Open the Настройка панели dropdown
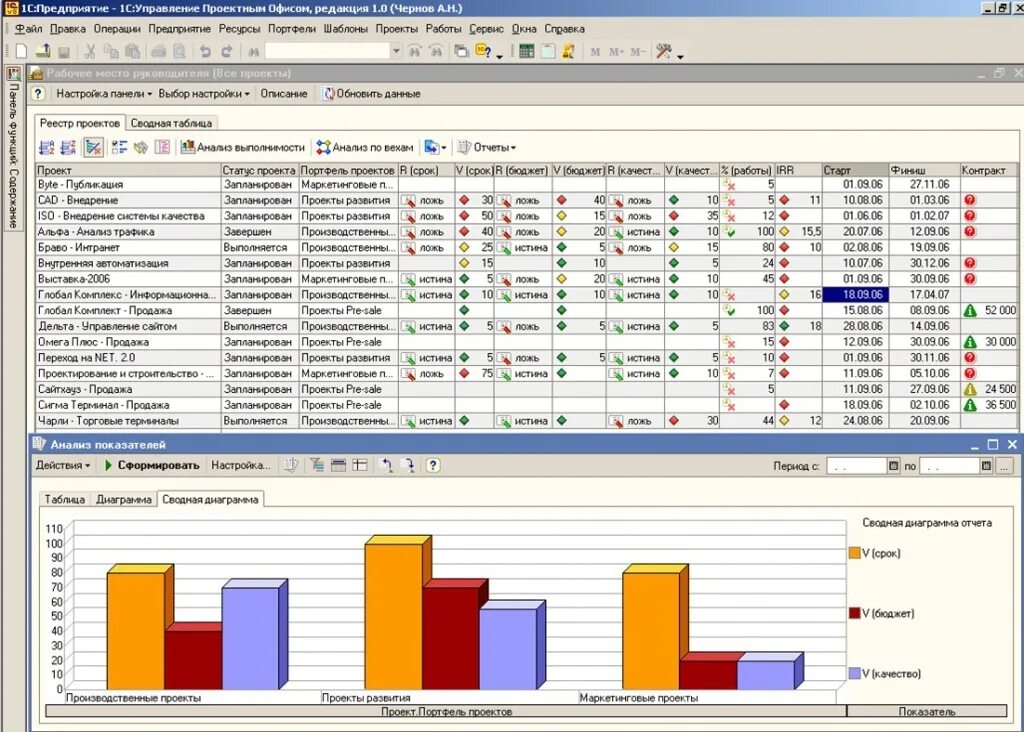 103,93
